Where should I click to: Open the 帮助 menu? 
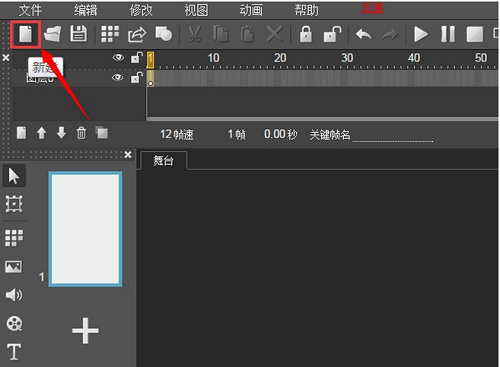(x=306, y=10)
